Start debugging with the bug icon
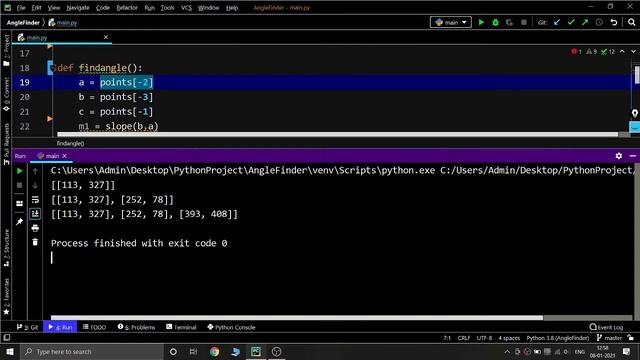Viewport: 640px width, 360px height. (495, 22)
